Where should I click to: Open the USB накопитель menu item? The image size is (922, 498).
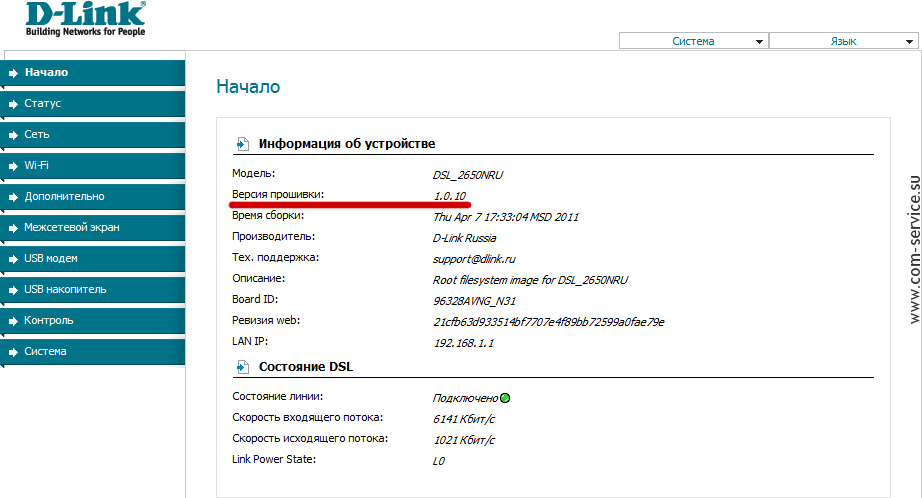pos(93,290)
